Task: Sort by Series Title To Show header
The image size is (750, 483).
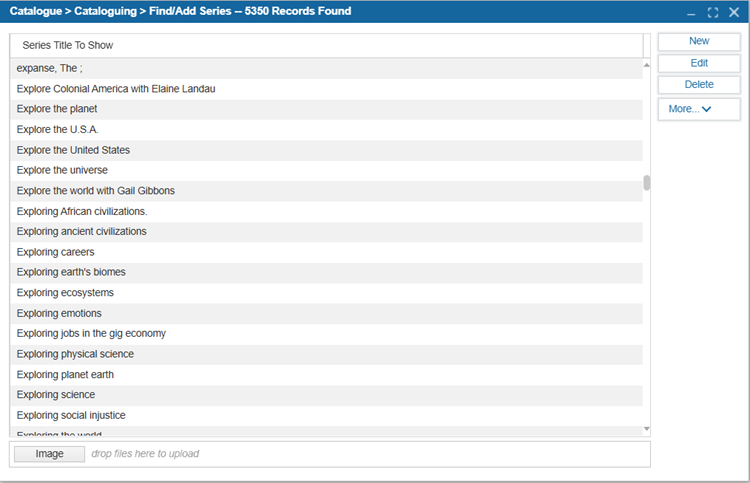Action: [x=326, y=45]
